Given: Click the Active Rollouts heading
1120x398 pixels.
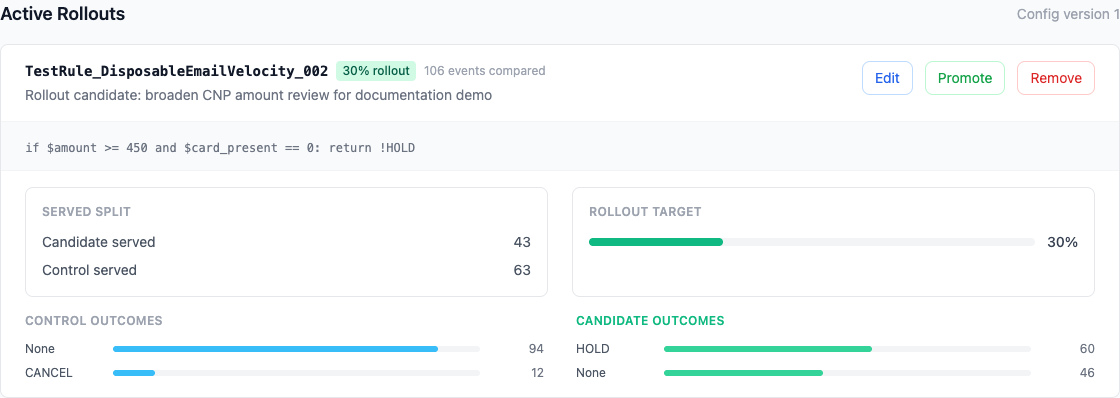Looking at the screenshot, I should click(63, 14).
